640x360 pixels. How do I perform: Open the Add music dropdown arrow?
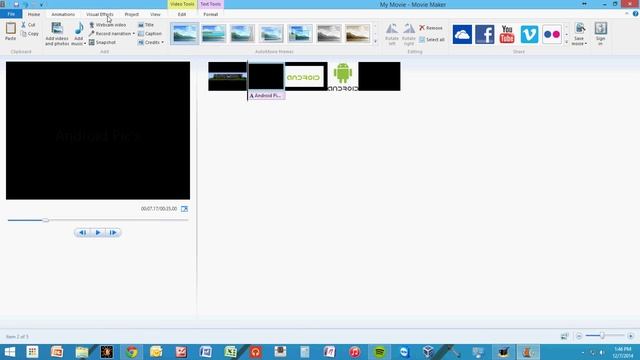[x=84, y=44]
